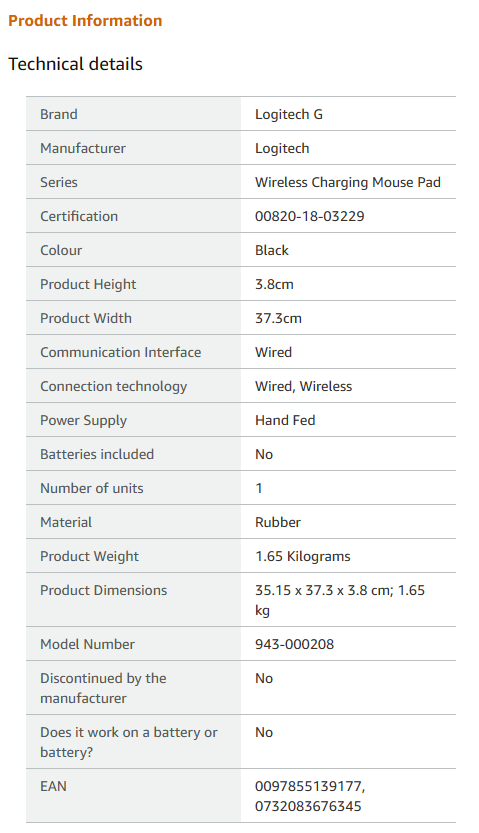Click the Technical details heading
Screen dimensions: 479x833
pos(75,64)
